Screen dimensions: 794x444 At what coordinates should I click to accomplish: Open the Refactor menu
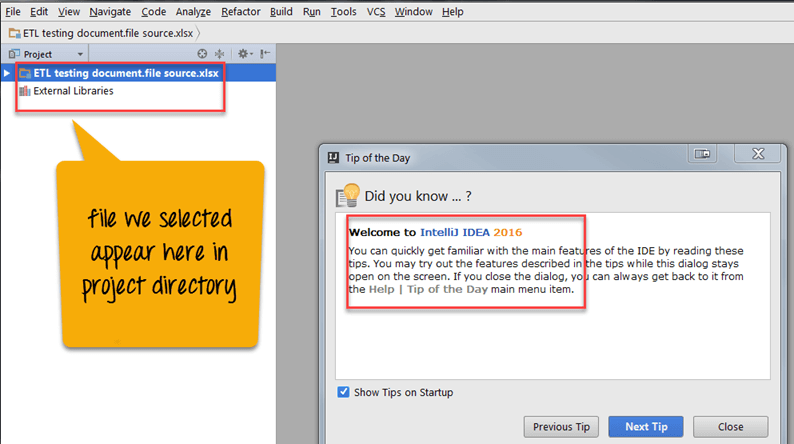click(x=240, y=11)
